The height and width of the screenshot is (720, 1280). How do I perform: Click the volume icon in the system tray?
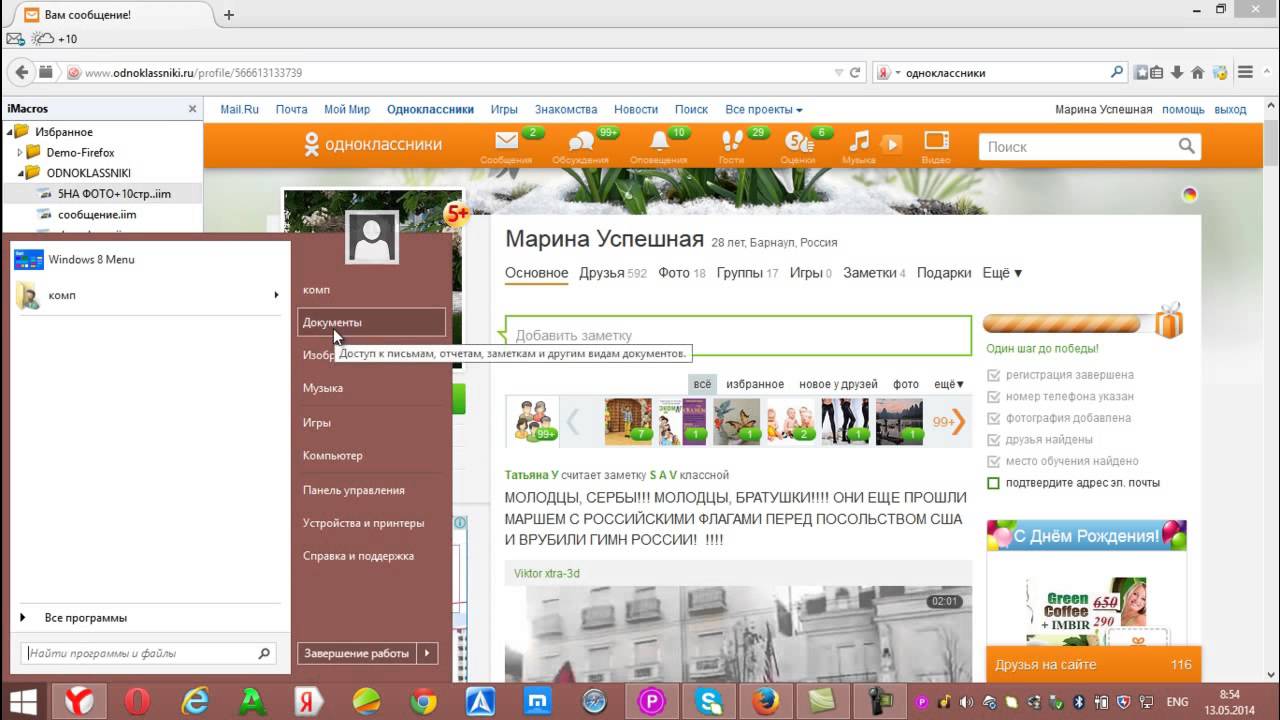966,702
